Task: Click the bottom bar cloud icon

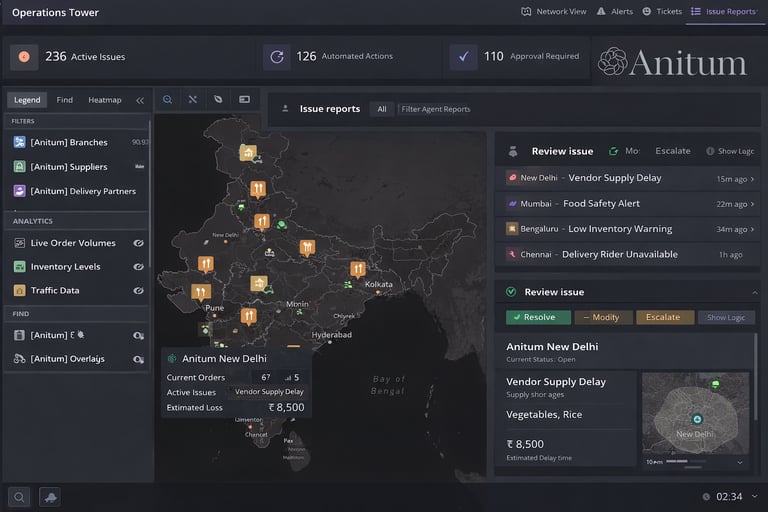Action: [50, 497]
